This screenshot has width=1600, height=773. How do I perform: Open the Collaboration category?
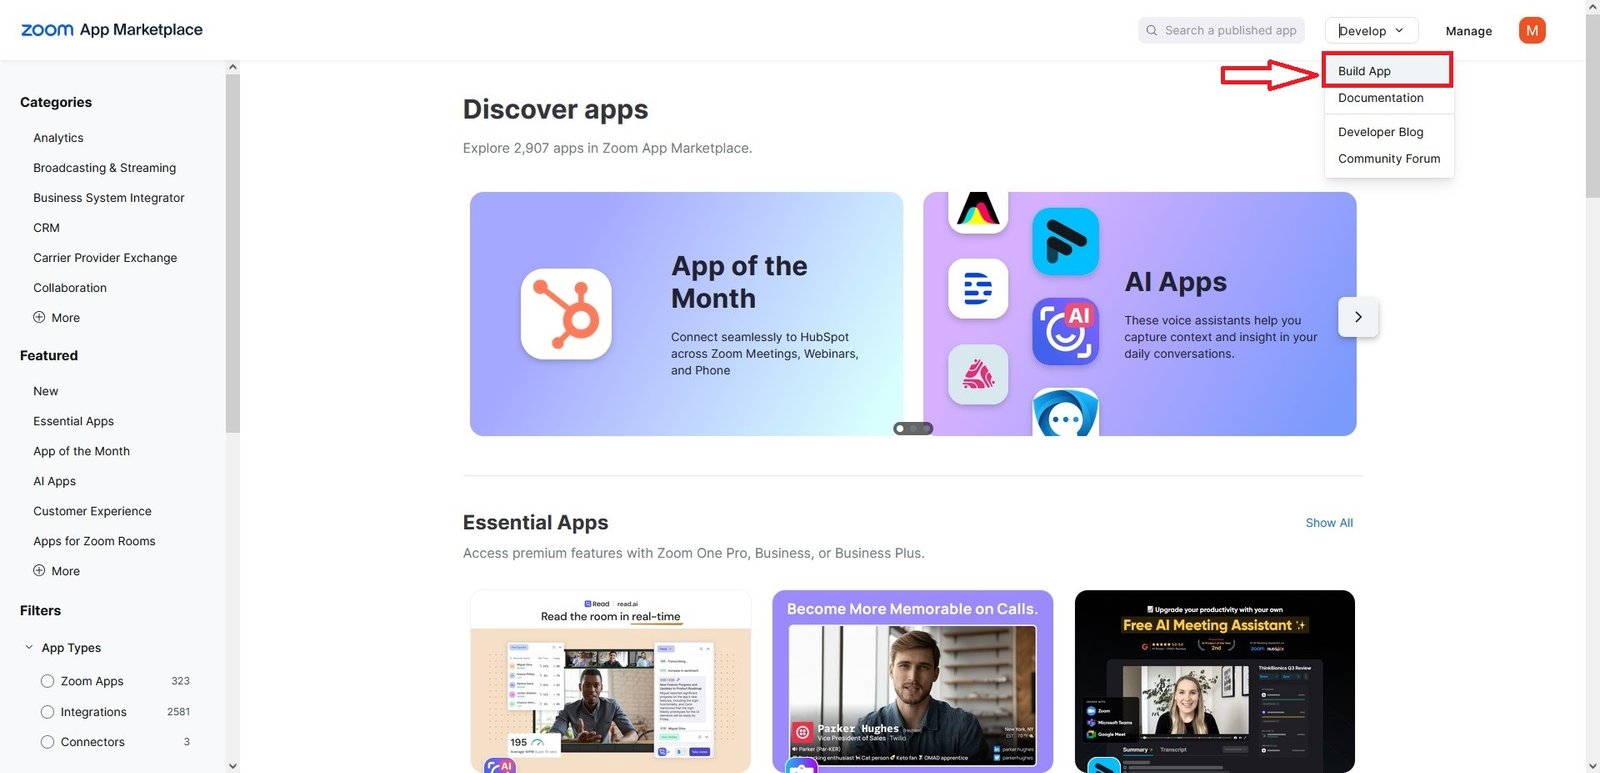pos(70,288)
